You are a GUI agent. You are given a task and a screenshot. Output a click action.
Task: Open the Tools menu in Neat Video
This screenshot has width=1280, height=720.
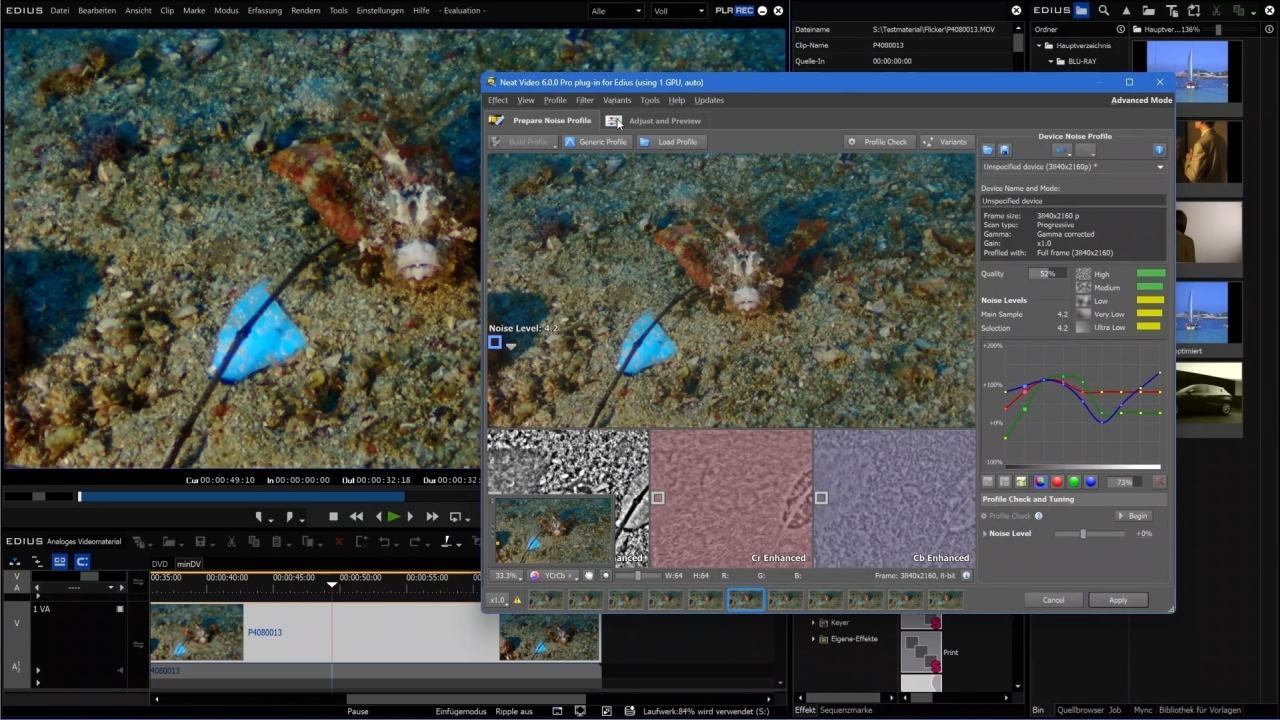[650, 100]
